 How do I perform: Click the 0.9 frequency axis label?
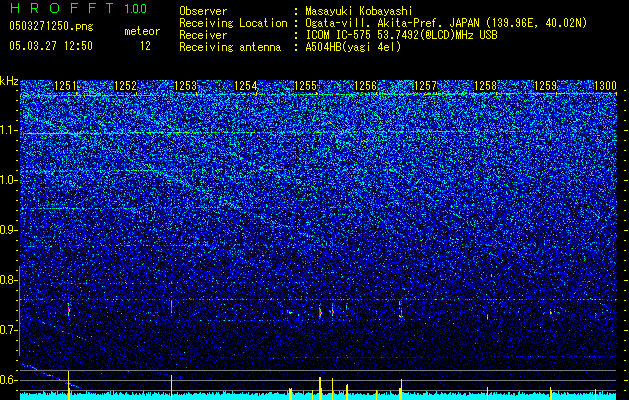[9, 230]
